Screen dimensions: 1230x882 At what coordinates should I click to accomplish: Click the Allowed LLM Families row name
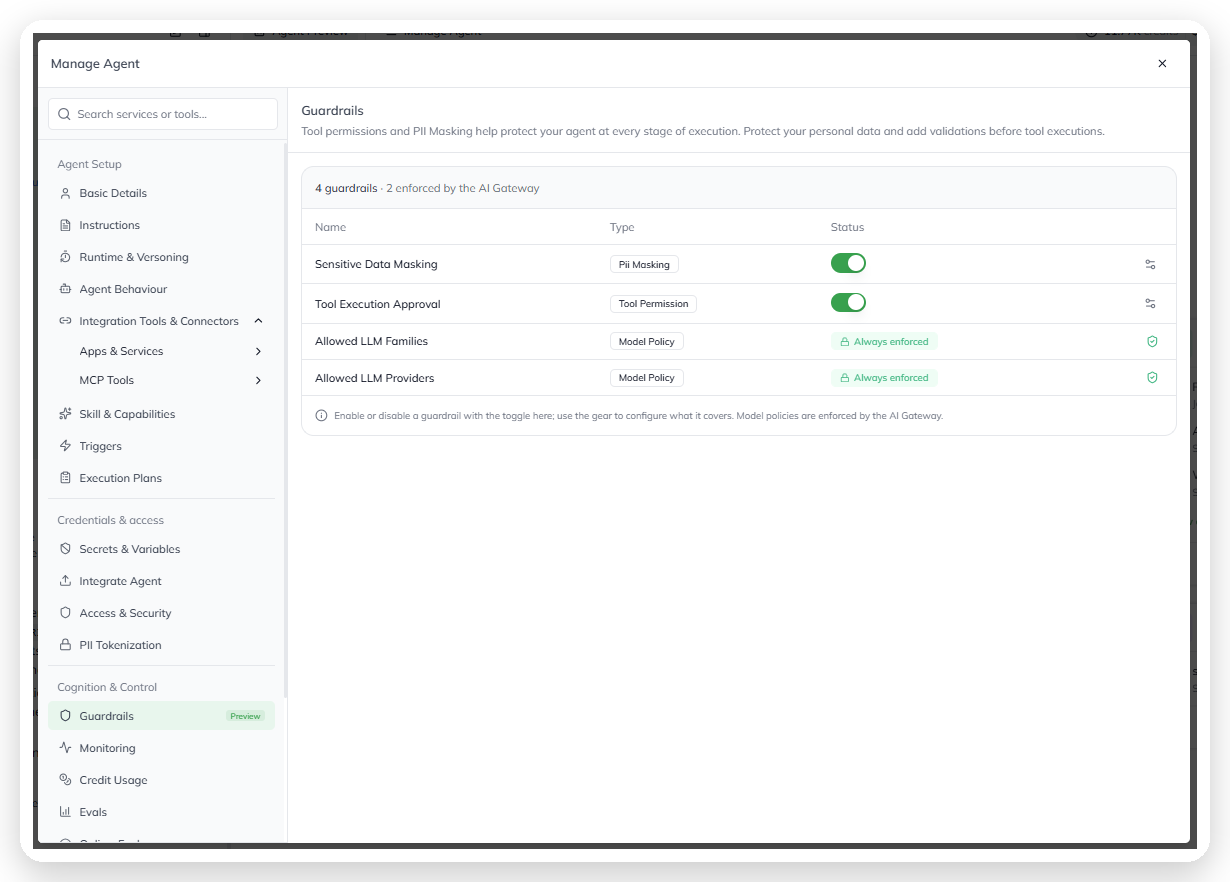(x=371, y=342)
